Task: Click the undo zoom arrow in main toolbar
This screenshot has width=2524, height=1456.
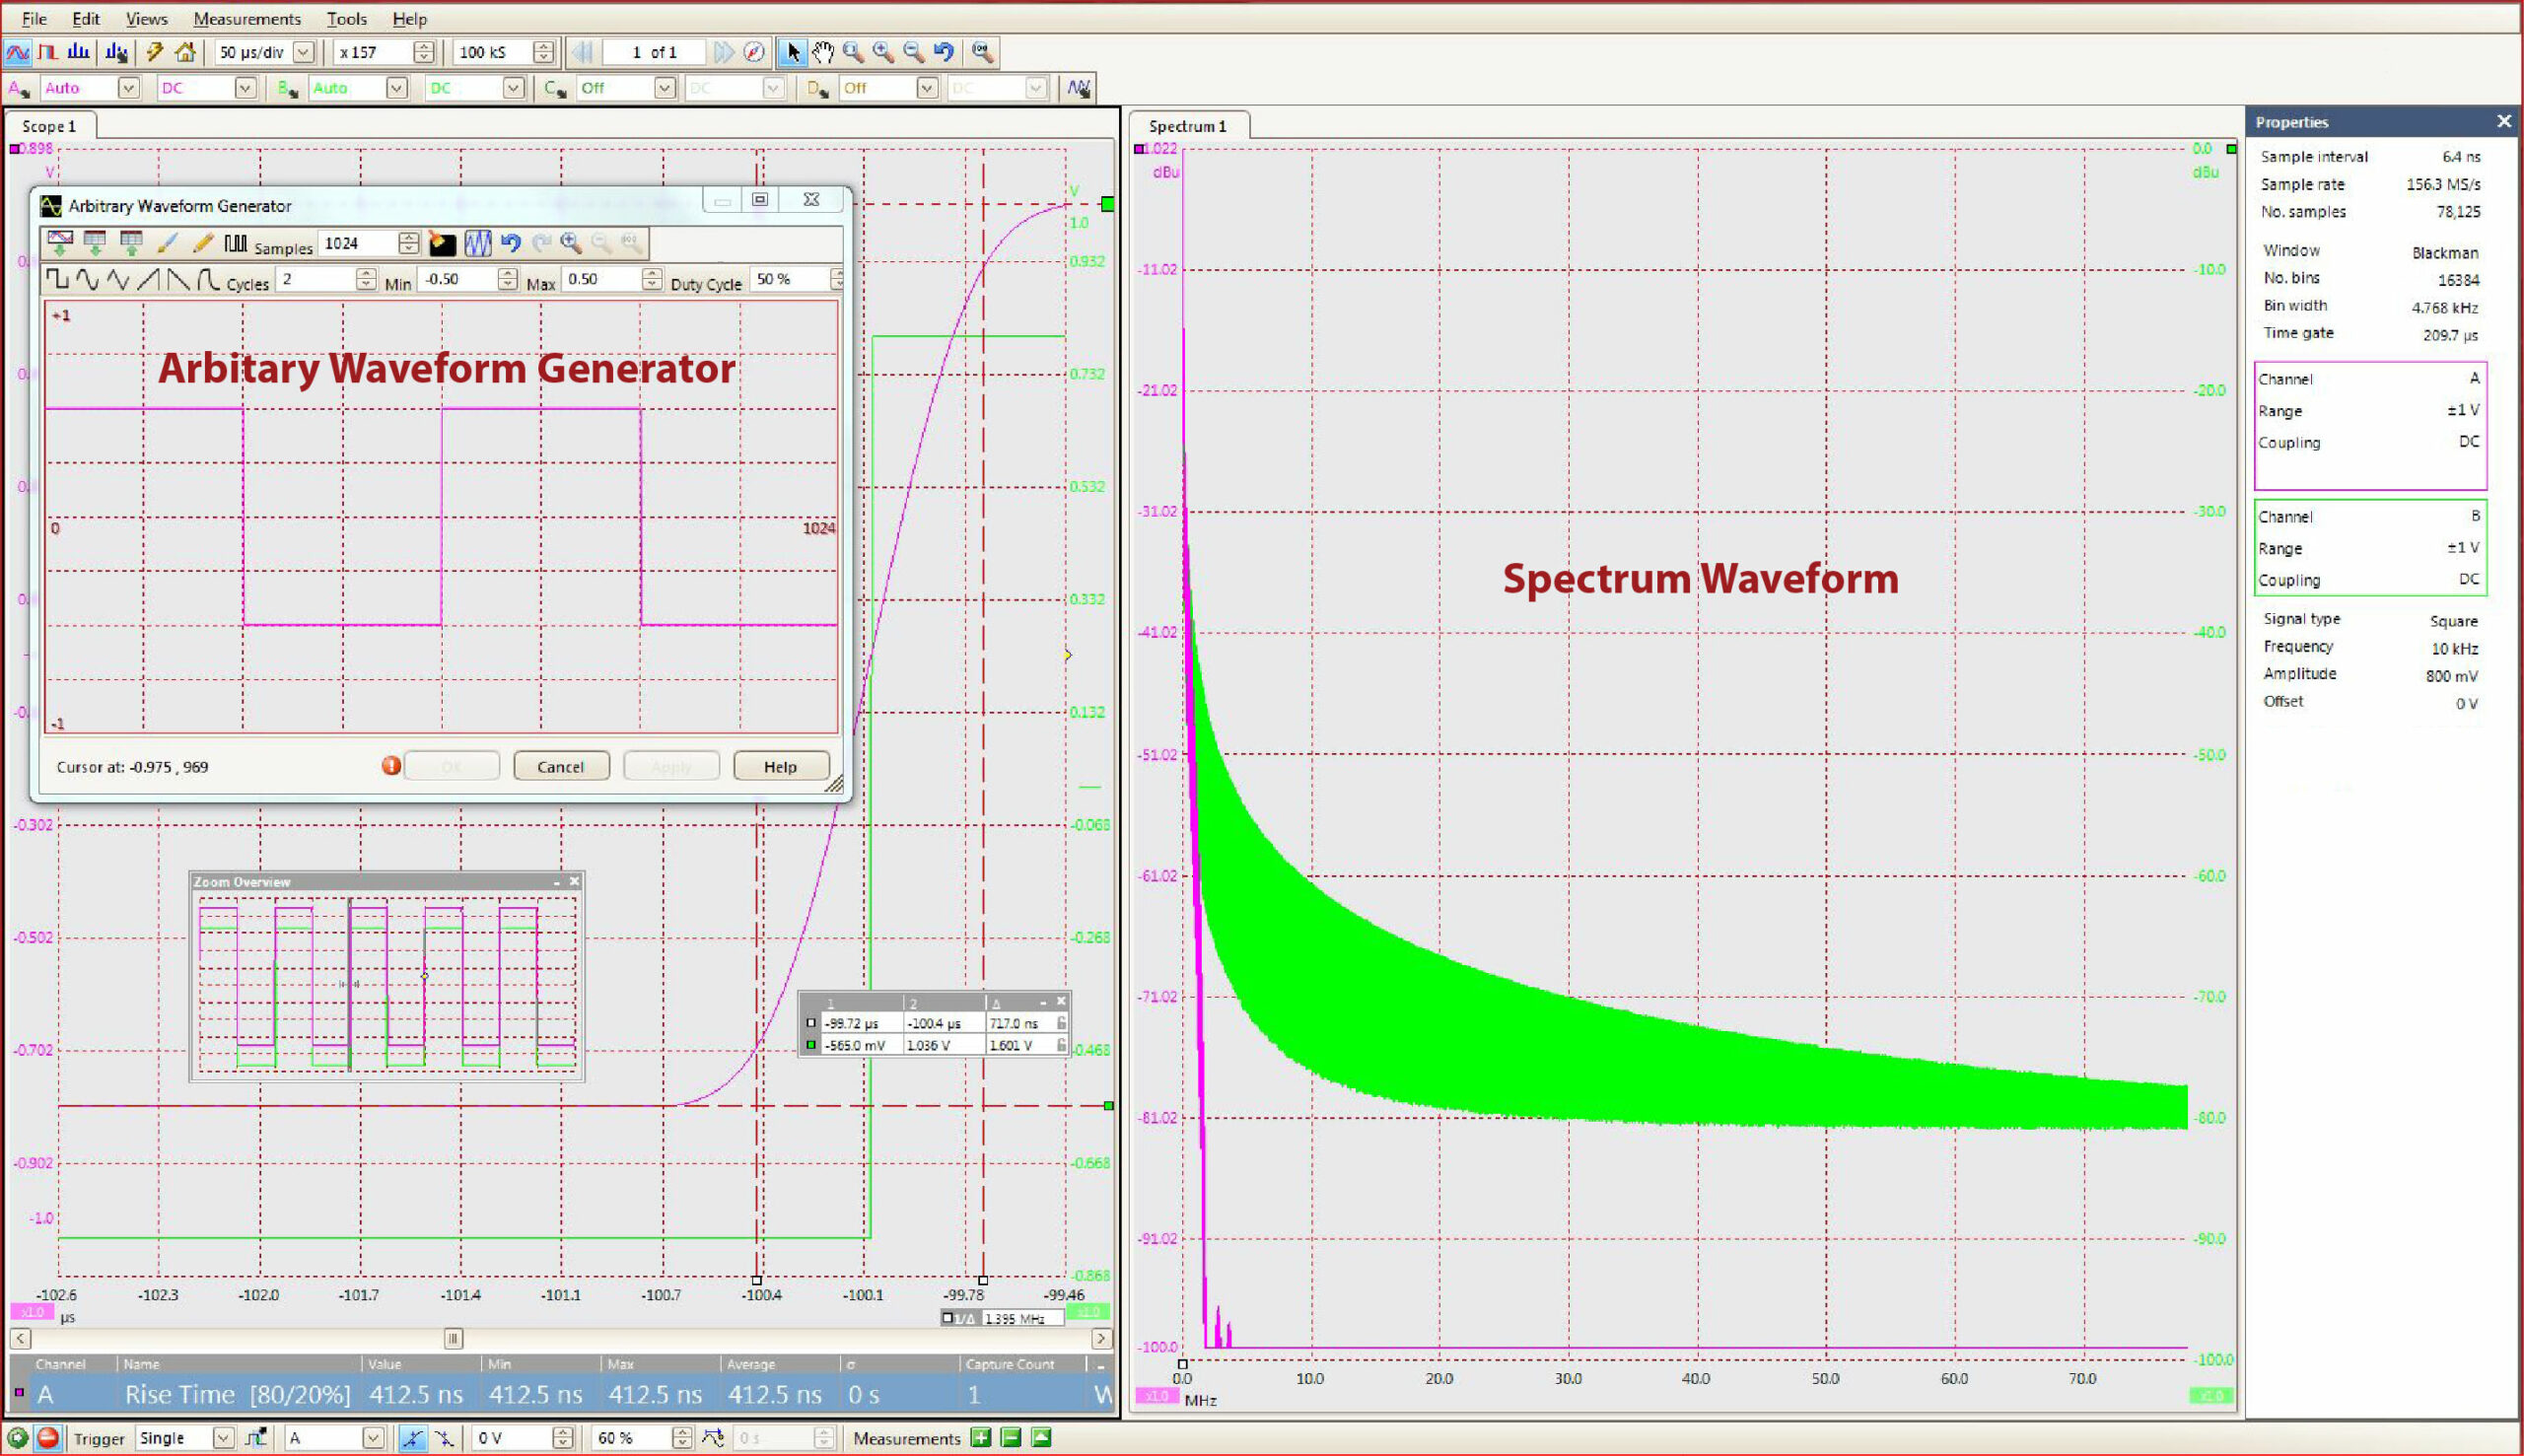Action: (943, 52)
